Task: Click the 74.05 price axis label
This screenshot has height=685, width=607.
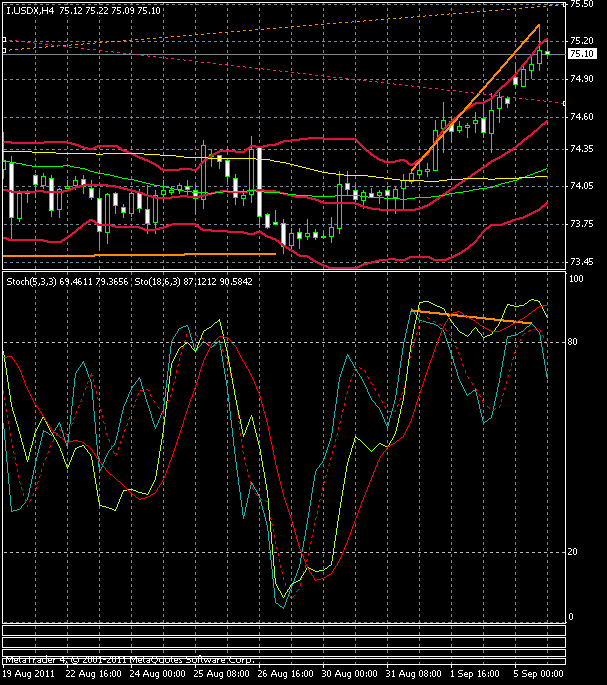Action: tap(582, 186)
